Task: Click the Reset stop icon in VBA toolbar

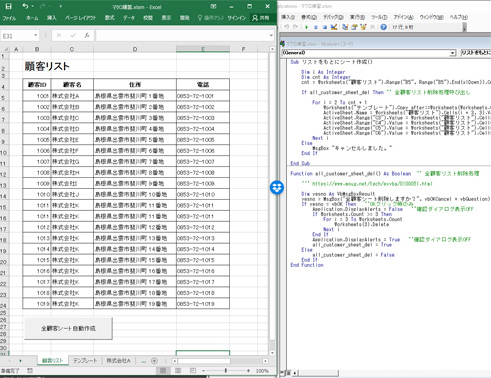Action: 324,27
